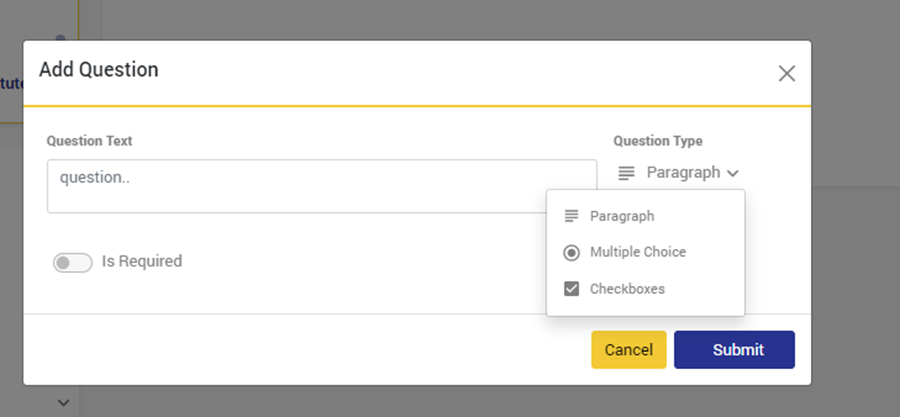This screenshot has width=900, height=417.
Task: Choose the Paragraph option from the list
Action: pos(622,216)
